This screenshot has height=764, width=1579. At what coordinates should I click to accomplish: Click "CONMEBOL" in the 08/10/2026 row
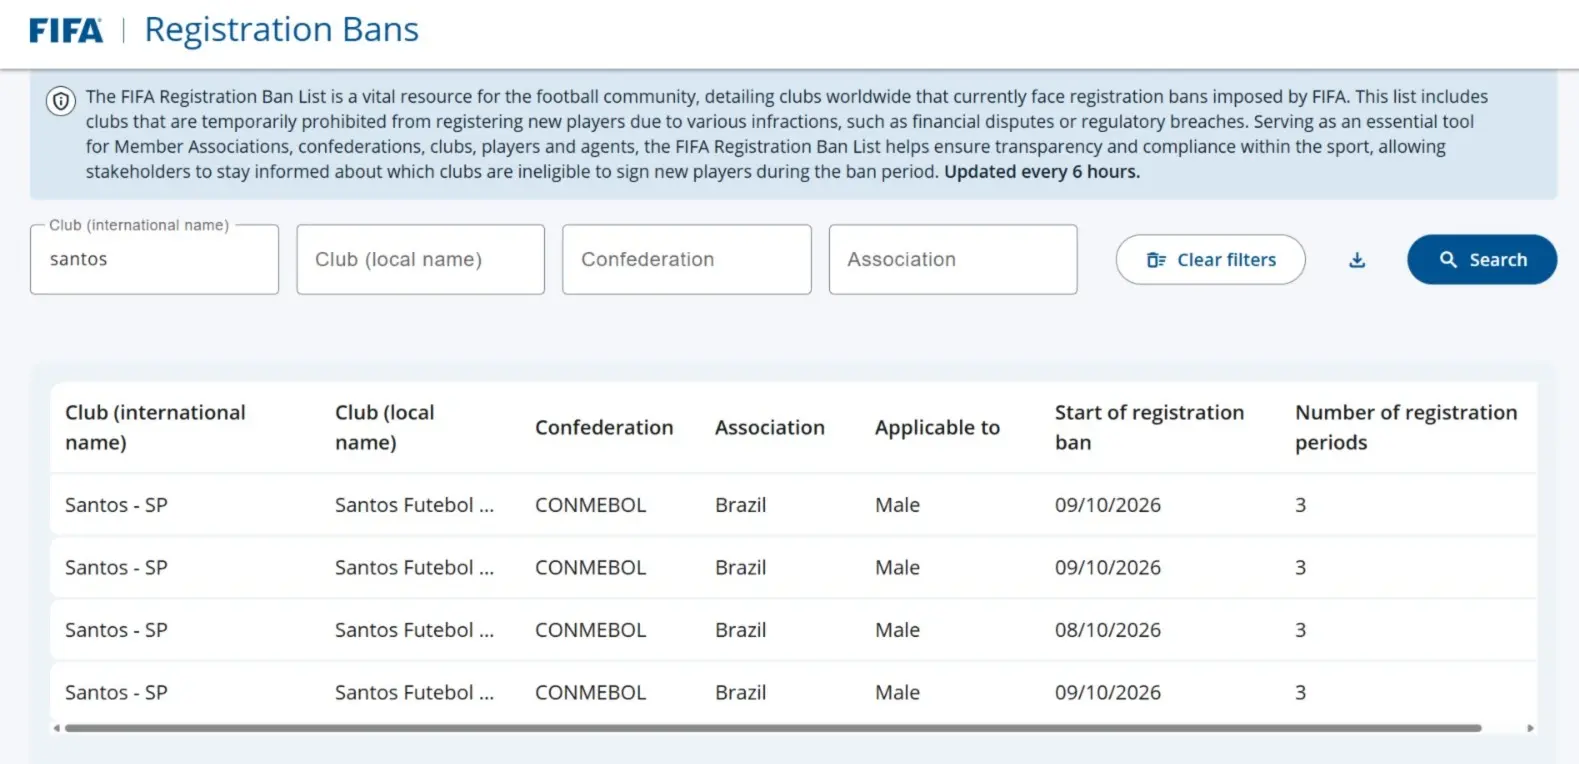[591, 630]
